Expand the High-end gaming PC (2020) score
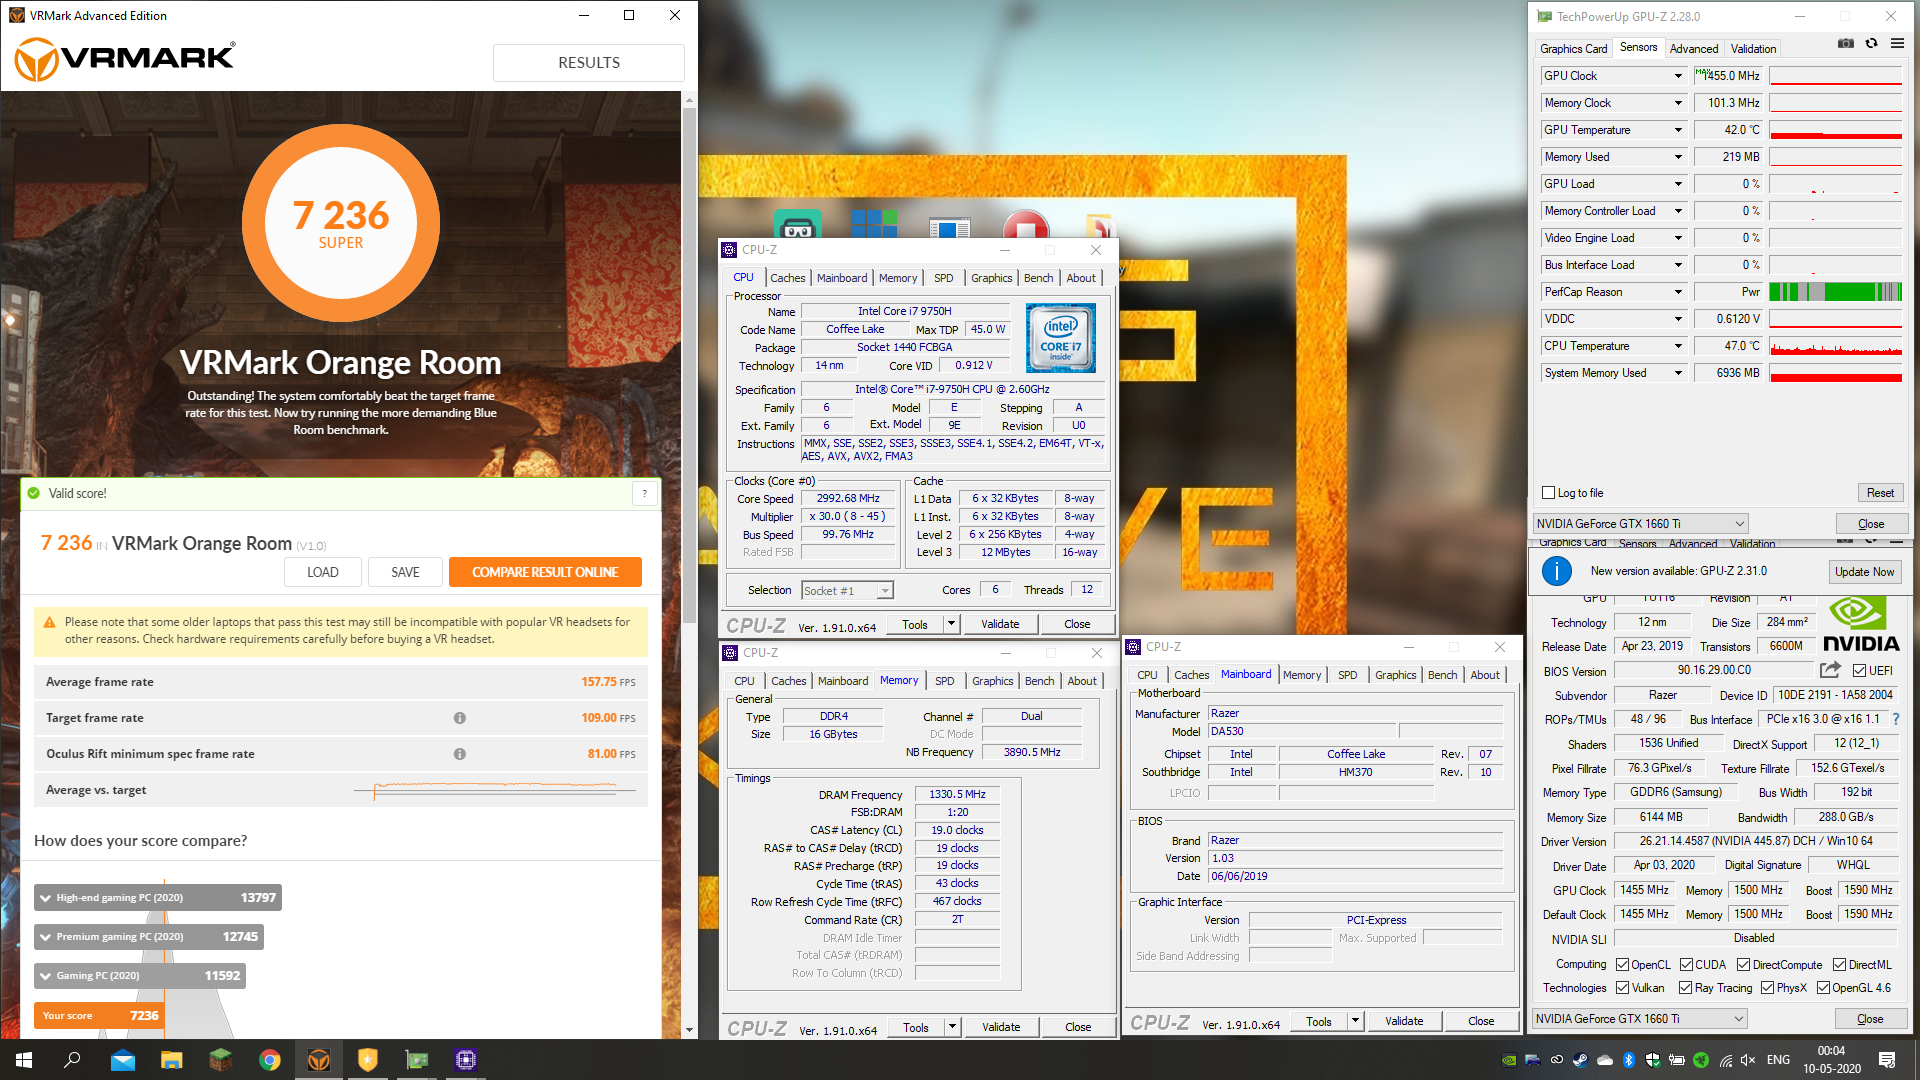1920x1080 pixels. 46,898
